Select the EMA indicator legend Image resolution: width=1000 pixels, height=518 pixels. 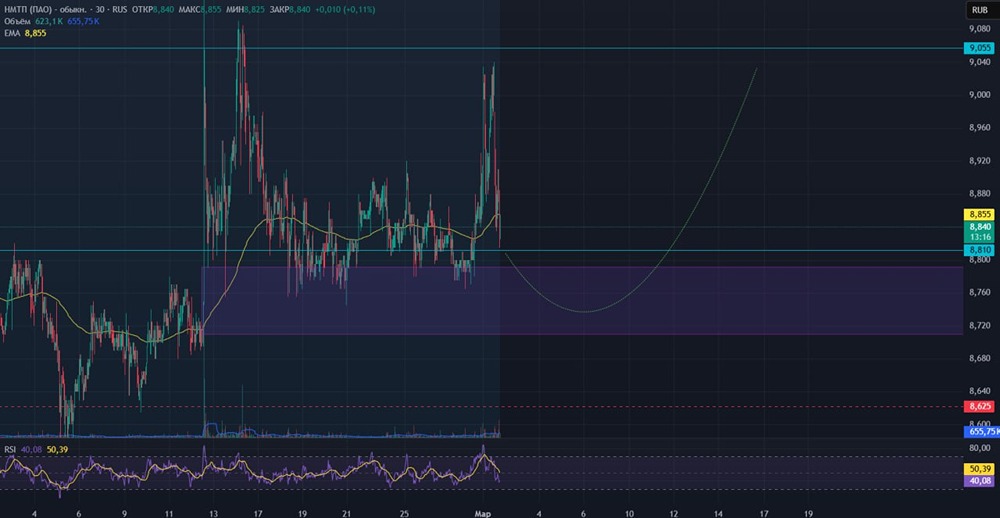pyautogui.click(x=12, y=33)
